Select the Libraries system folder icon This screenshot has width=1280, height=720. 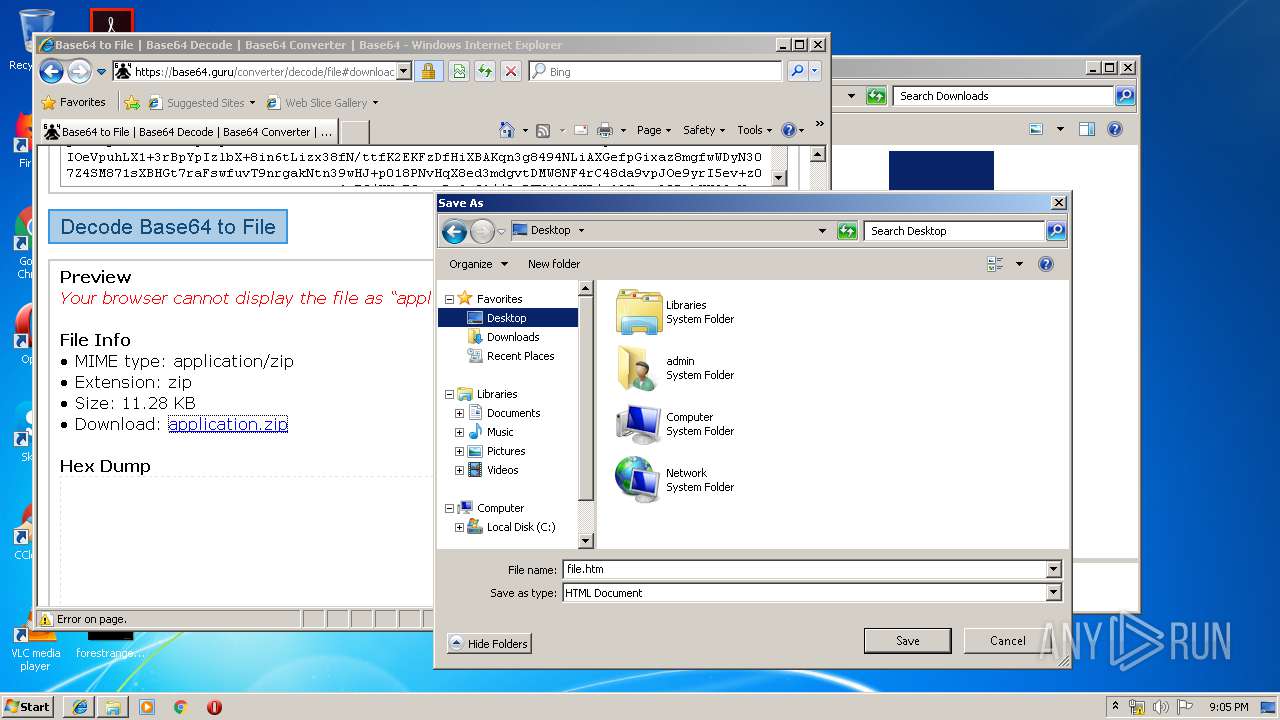click(639, 312)
